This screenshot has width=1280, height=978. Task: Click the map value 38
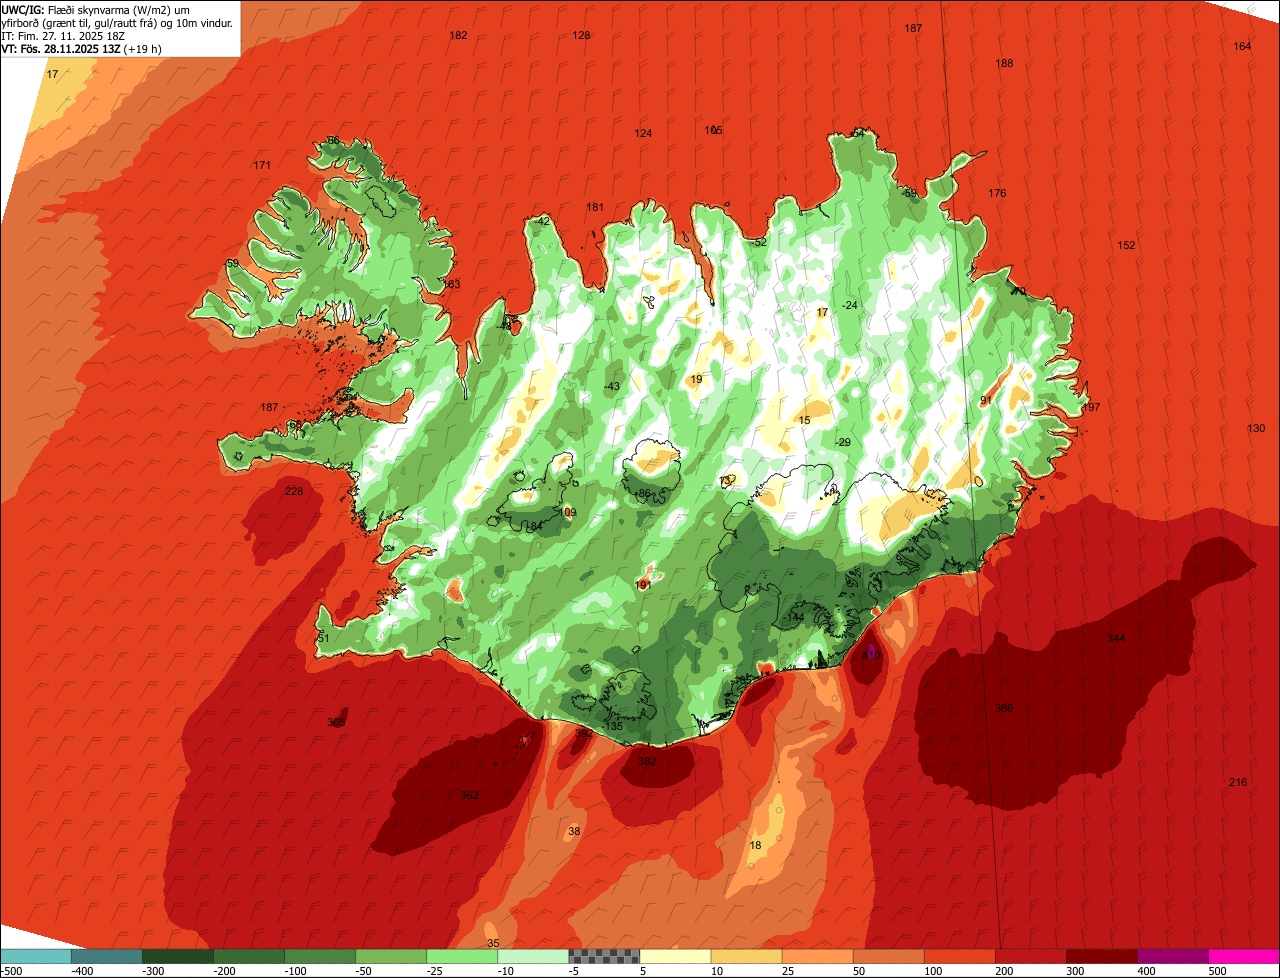point(574,831)
